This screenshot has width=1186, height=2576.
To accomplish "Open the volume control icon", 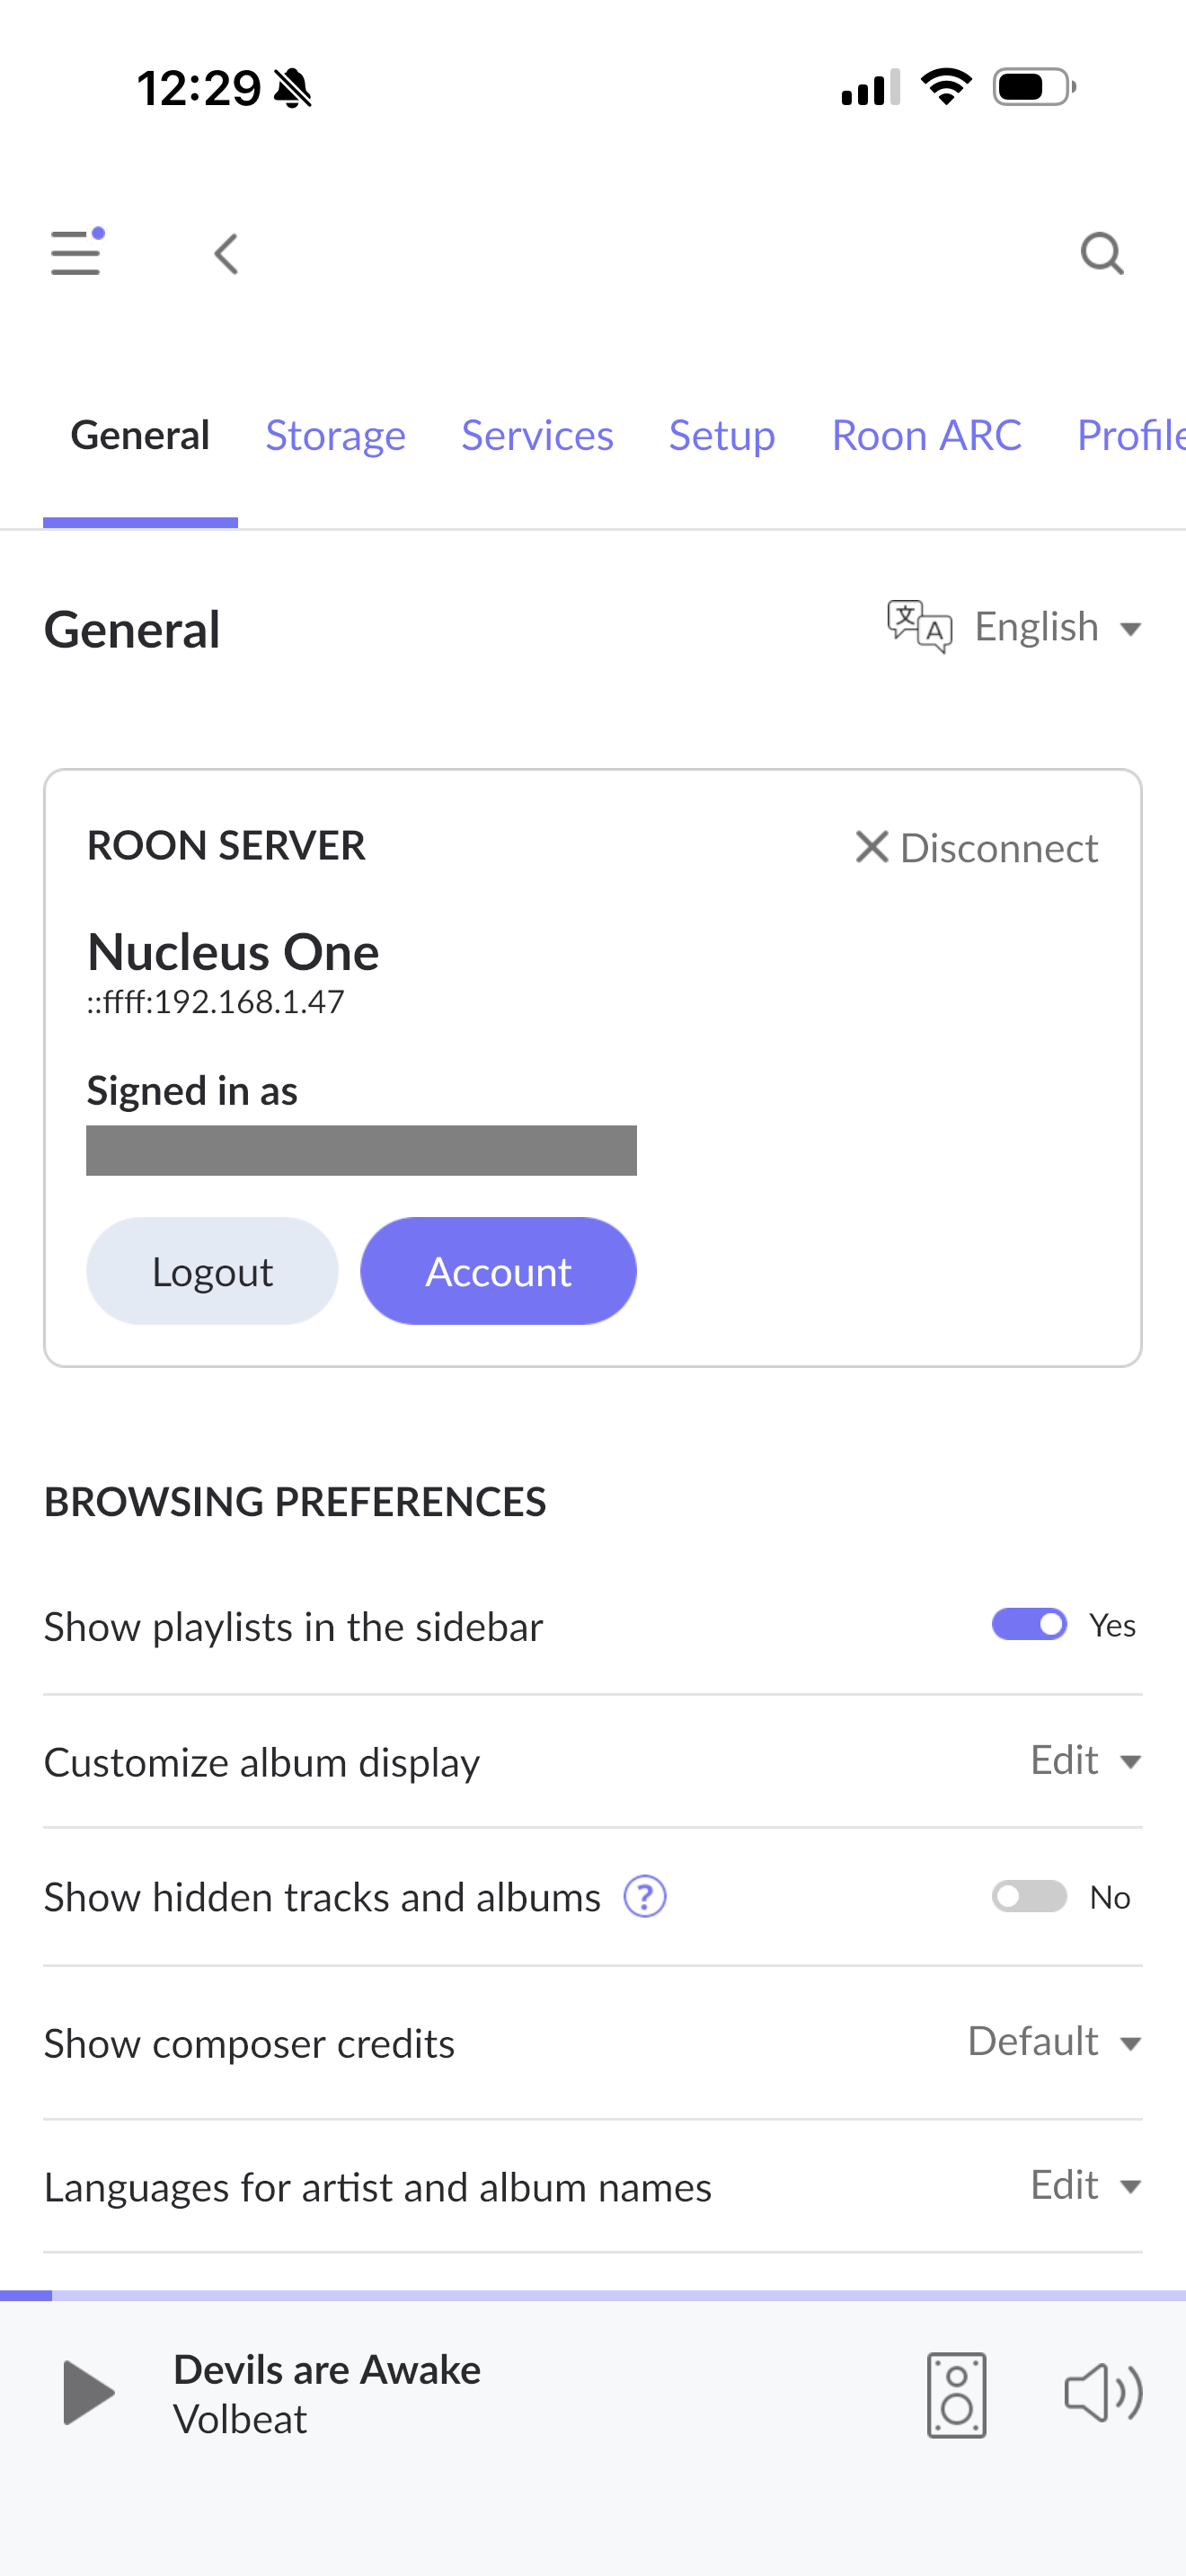I will (1102, 2393).
